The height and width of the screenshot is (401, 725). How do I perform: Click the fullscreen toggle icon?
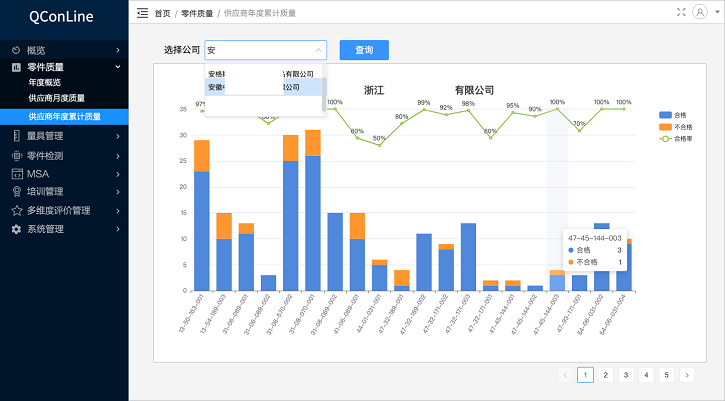click(x=682, y=12)
